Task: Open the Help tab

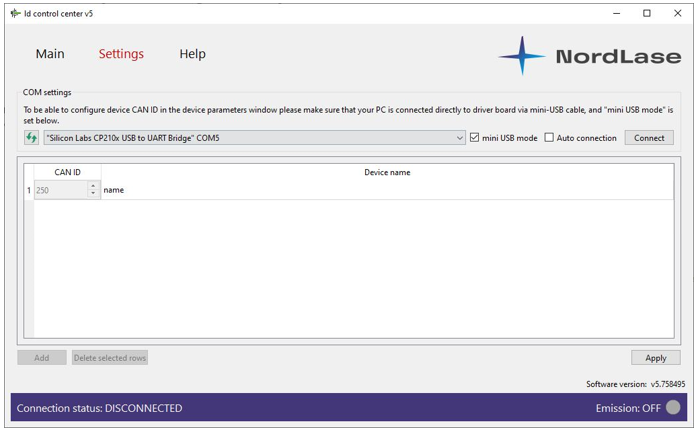Action: click(x=192, y=54)
